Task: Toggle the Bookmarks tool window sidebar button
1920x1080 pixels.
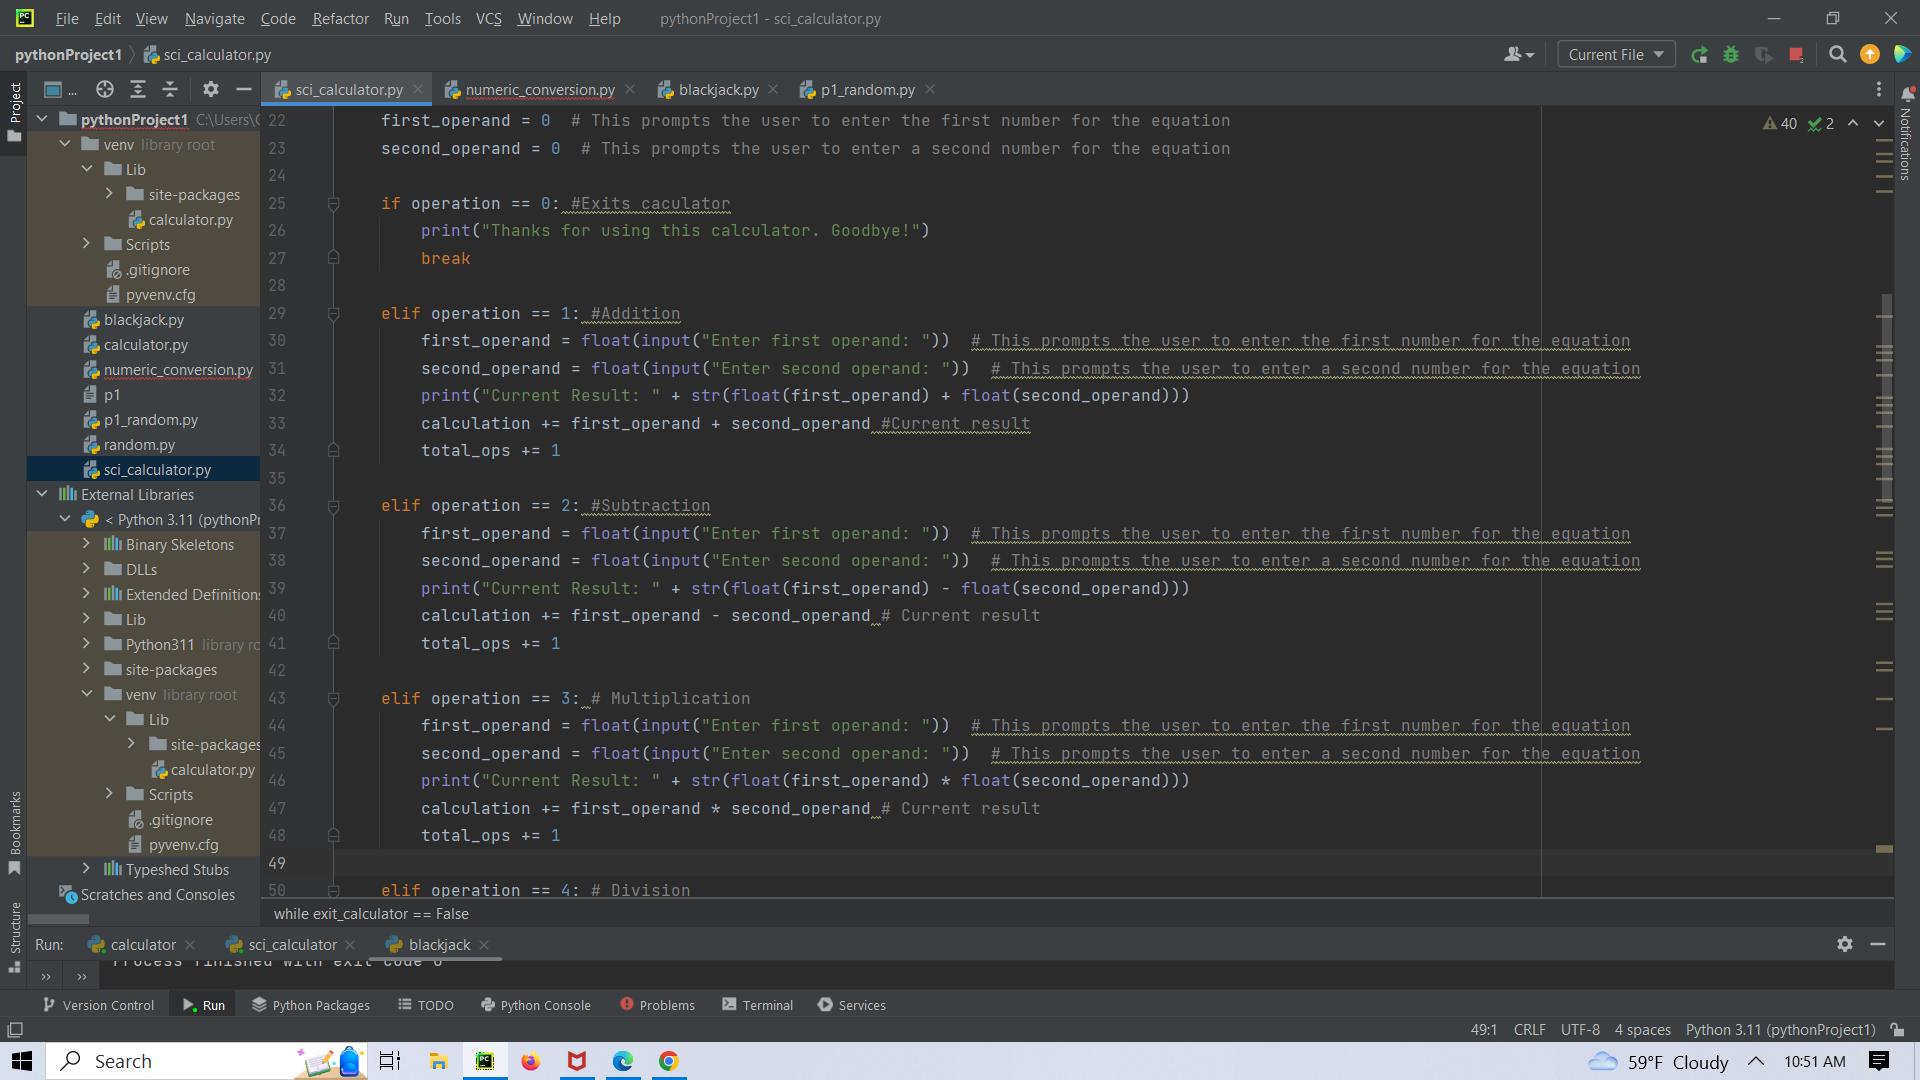Action: [14, 832]
